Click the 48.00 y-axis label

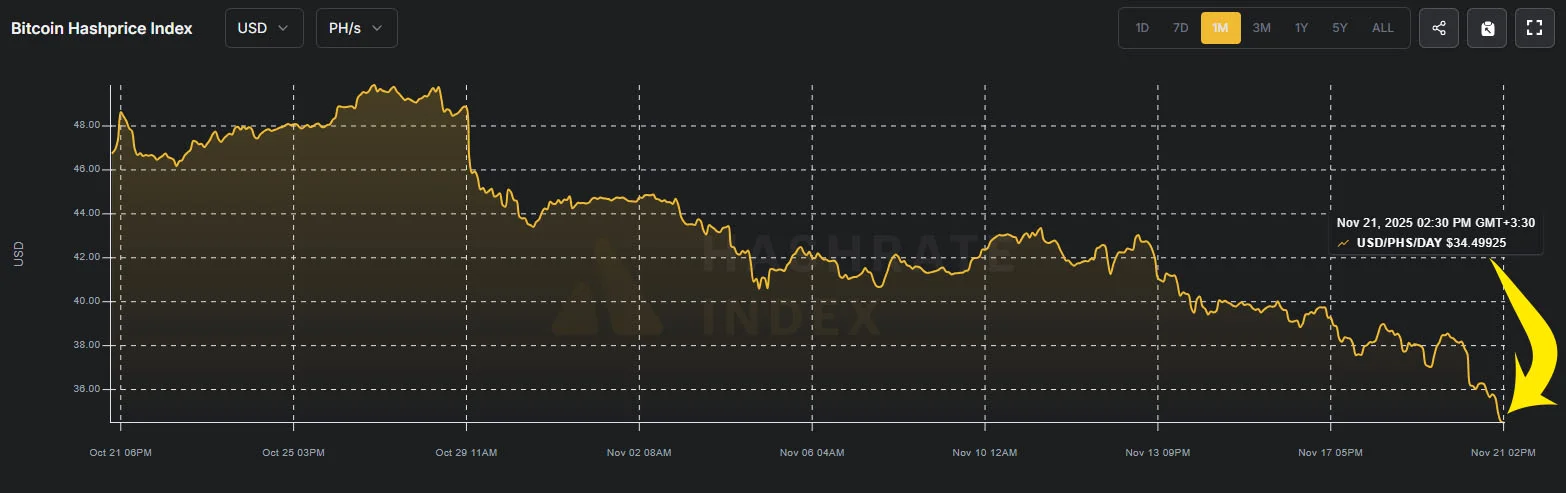pyautogui.click(x=87, y=126)
